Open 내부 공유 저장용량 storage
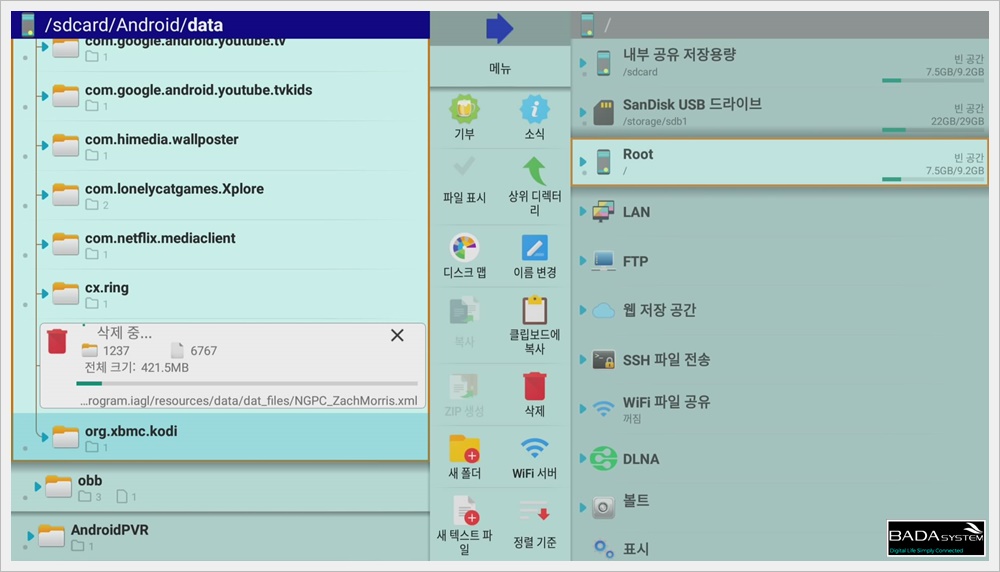Image resolution: width=1000 pixels, height=572 pixels. tap(779, 62)
